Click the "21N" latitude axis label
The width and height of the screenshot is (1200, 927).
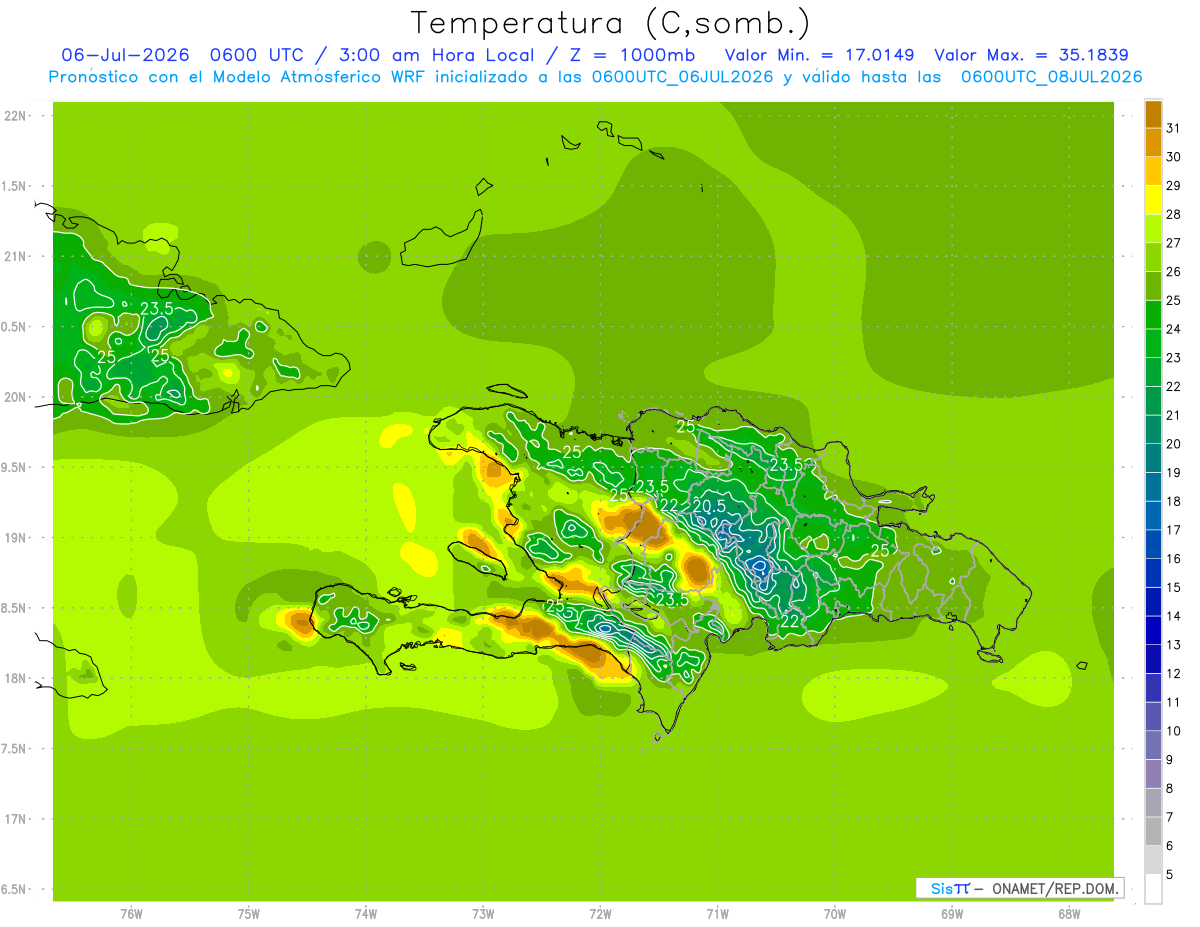click(x=17, y=256)
